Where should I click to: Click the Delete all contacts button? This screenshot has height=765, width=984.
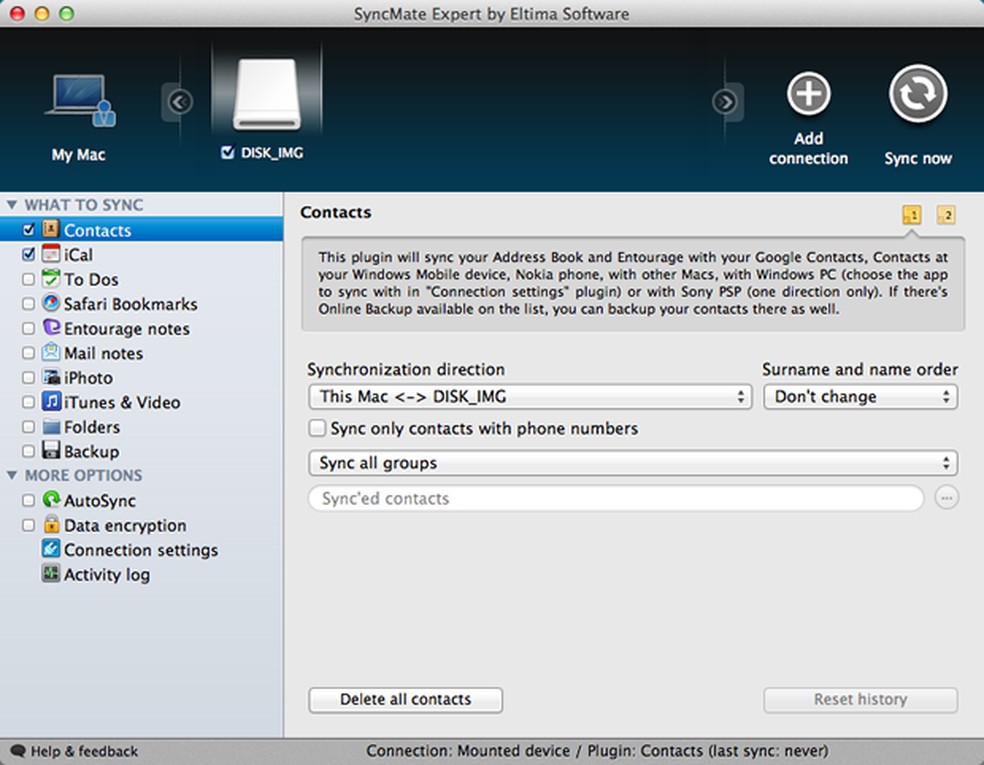coord(405,700)
